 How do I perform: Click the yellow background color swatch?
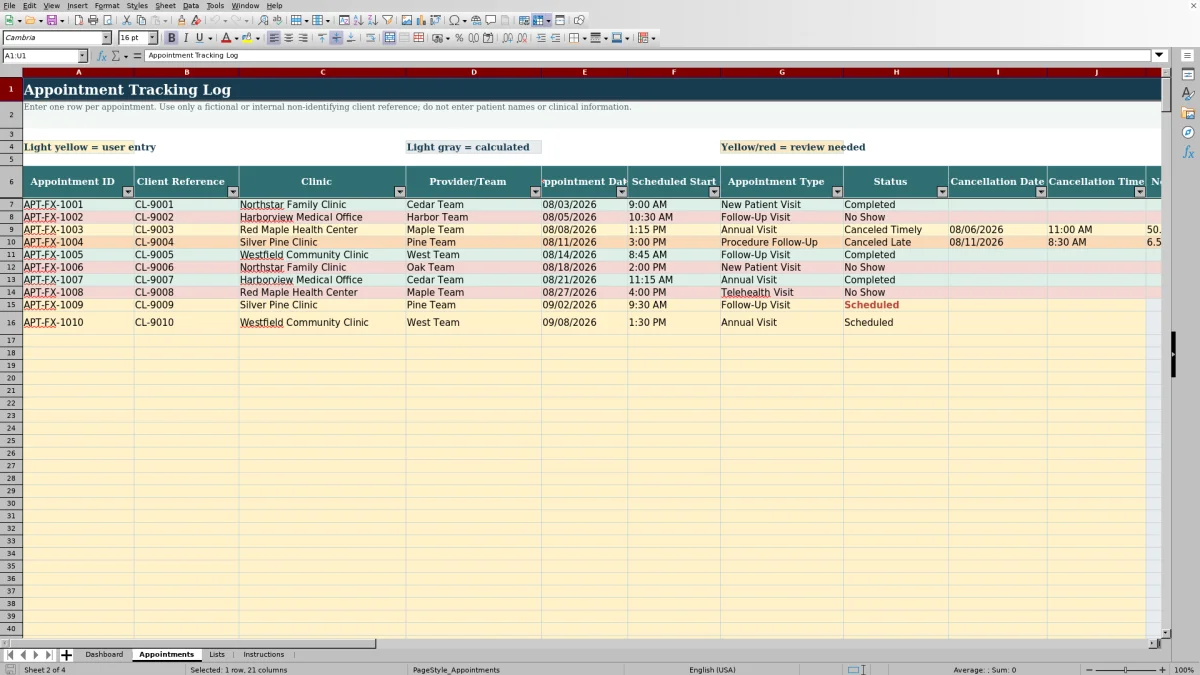pyautogui.click(x=245, y=38)
